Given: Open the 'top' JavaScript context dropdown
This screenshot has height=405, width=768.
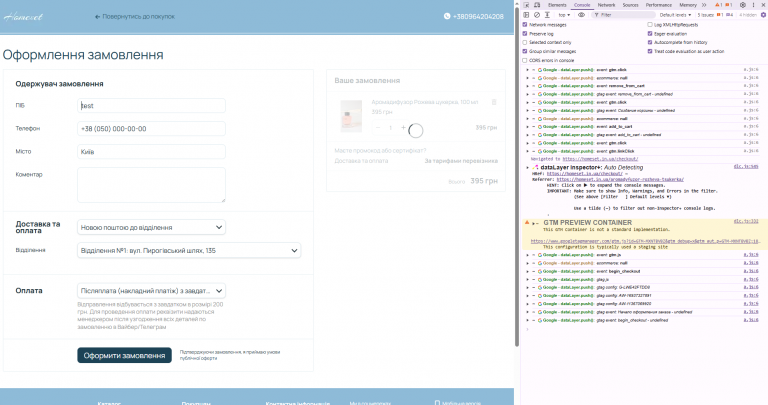Looking at the screenshot, I should coord(563,15).
